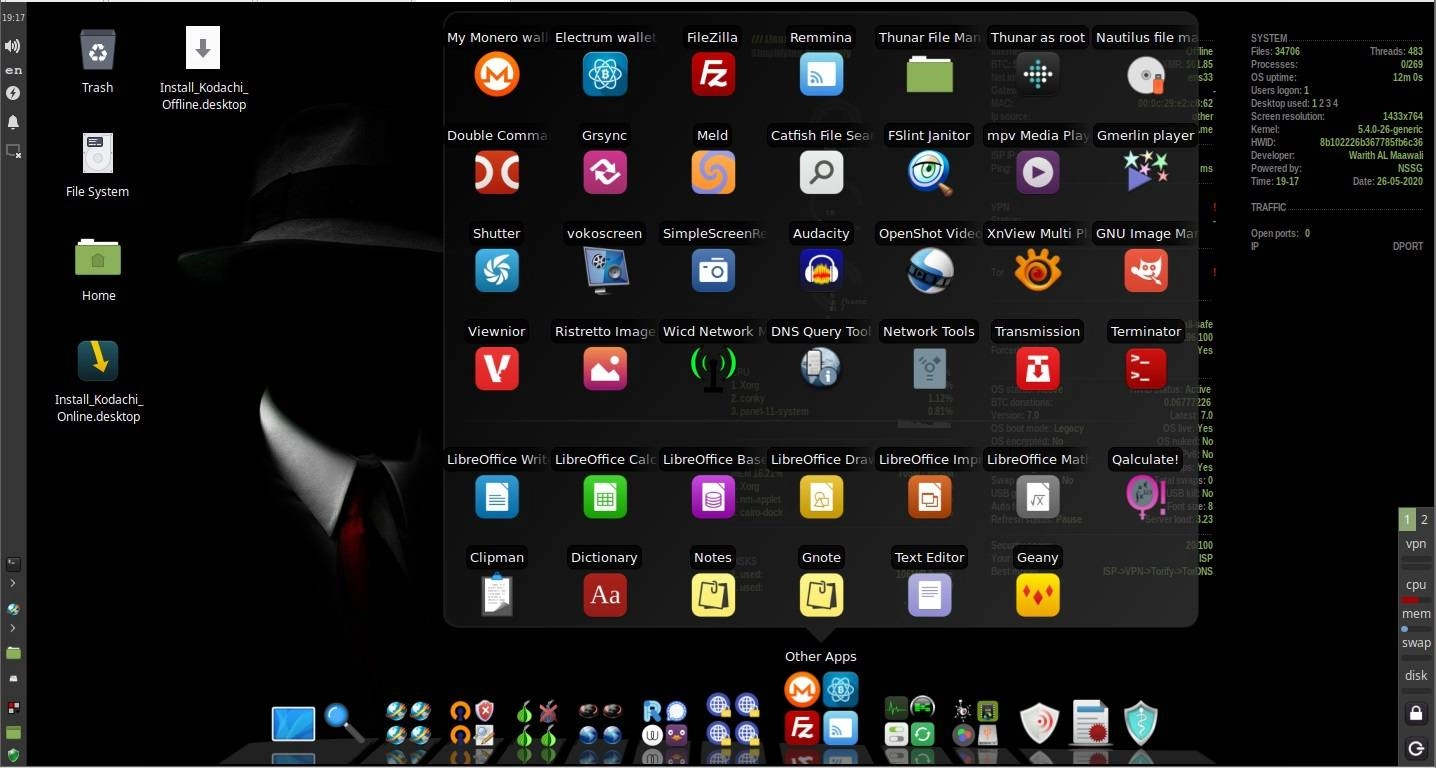Open Nautilus file manager icon
The width and height of the screenshot is (1436, 768).
point(1146,74)
